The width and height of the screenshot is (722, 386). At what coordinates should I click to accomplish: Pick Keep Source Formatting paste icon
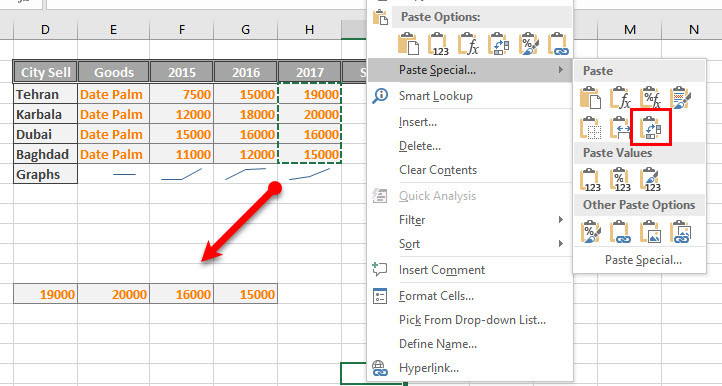click(681, 97)
